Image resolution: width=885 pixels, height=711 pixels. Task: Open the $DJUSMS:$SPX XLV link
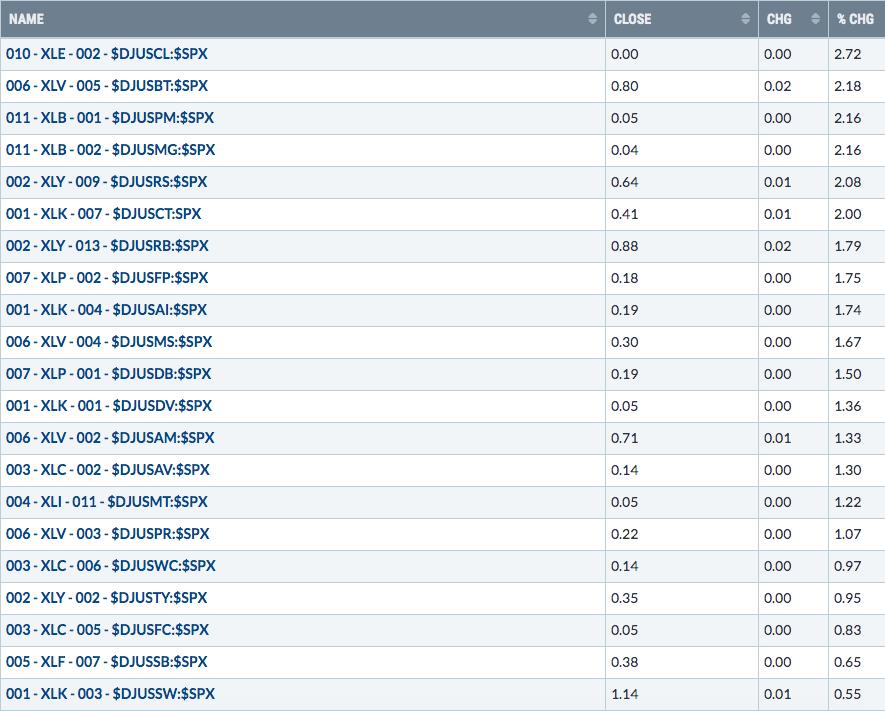(109, 342)
